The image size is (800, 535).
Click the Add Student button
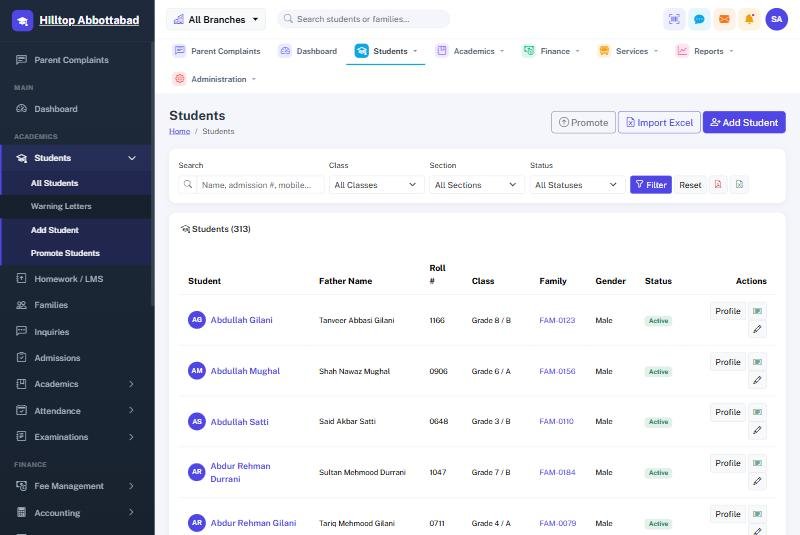pyautogui.click(x=744, y=122)
